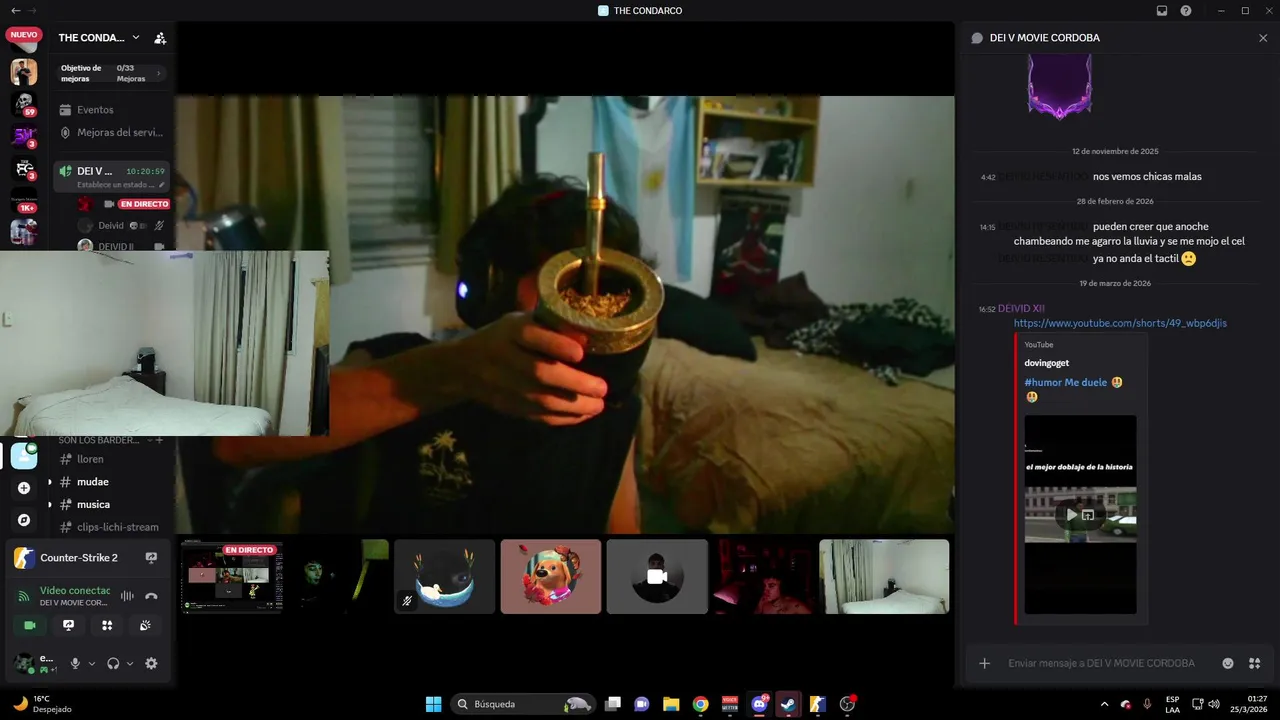The height and width of the screenshot is (720, 1280).
Task: Open the soundboard button
Action: [x=145, y=625]
